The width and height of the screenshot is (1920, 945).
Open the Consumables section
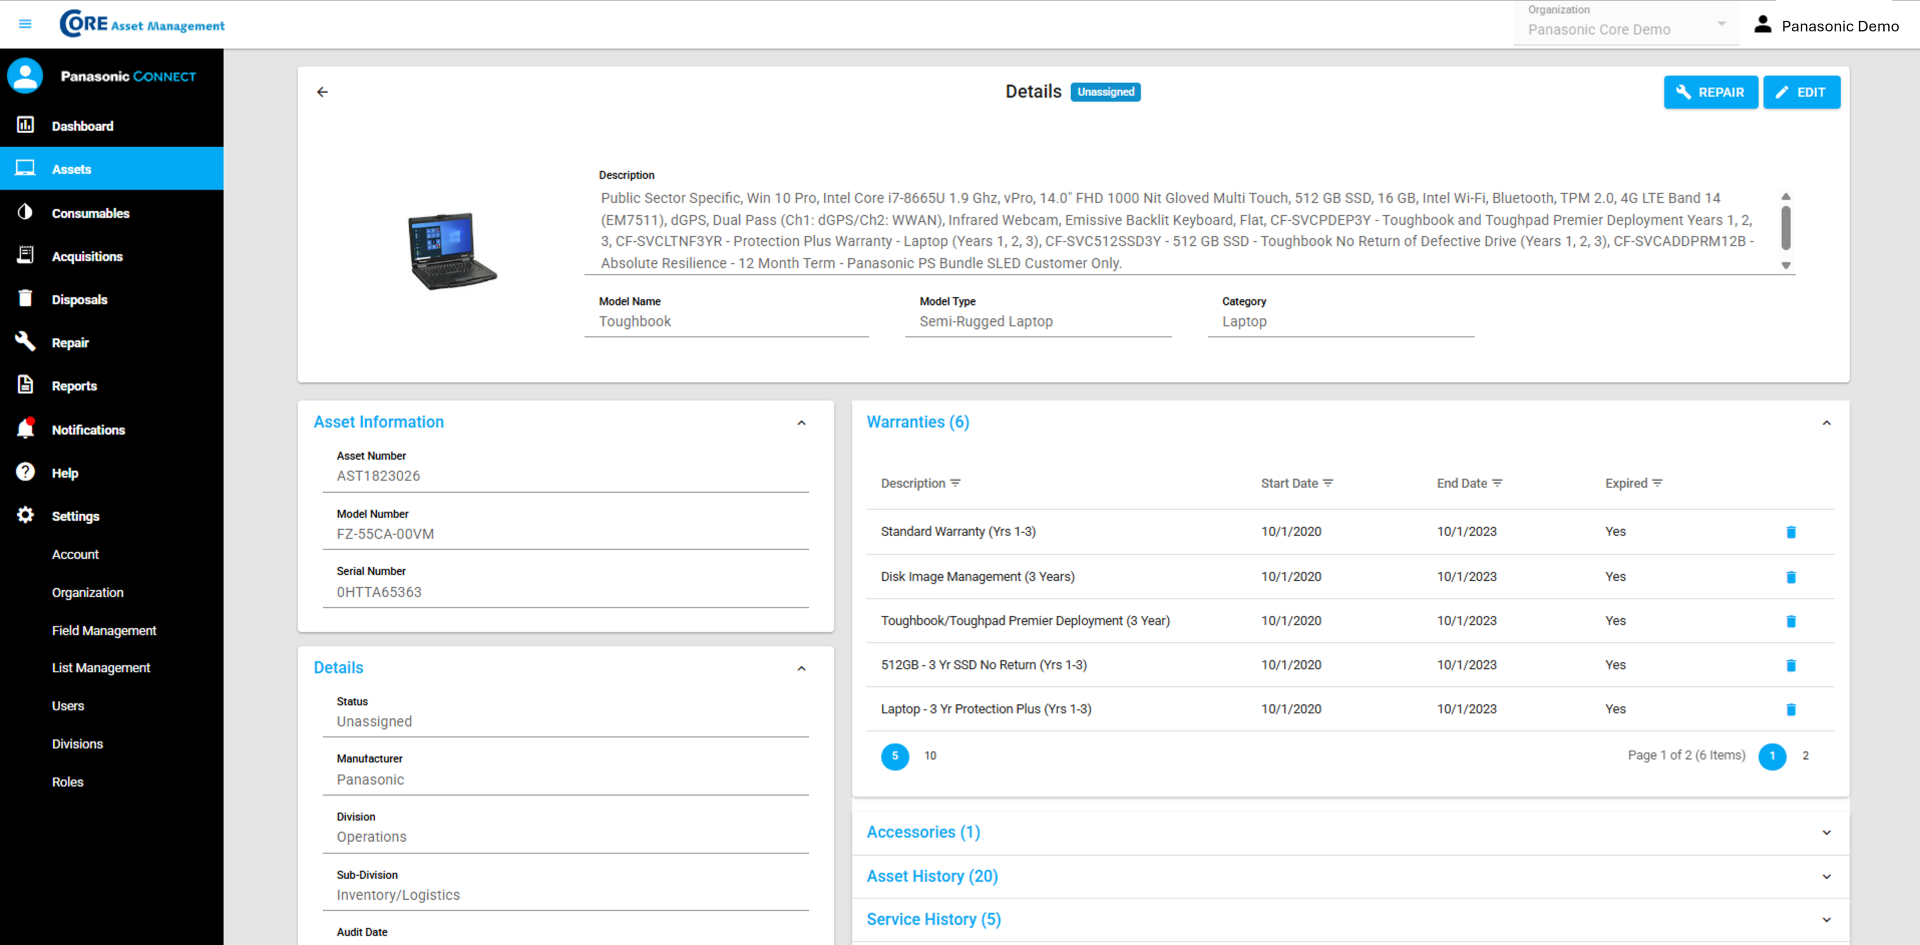pos(91,212)
